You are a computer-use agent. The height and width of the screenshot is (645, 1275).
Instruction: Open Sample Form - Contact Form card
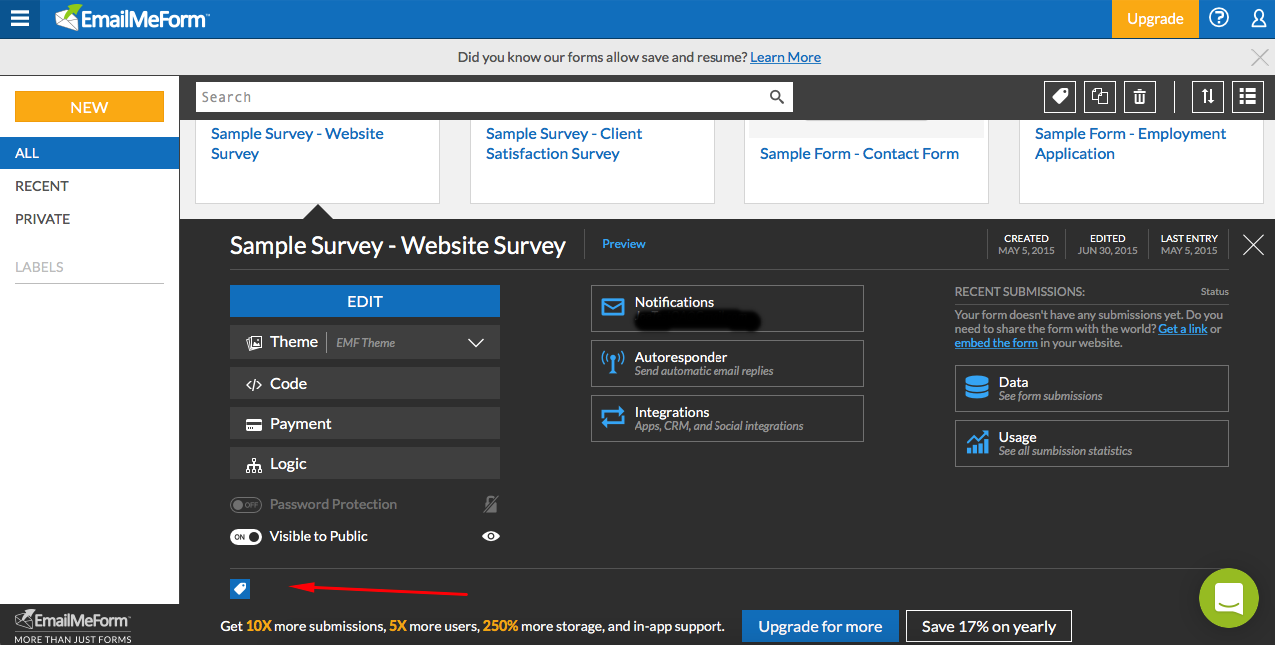pyautogui.click(x=866, y=160)
